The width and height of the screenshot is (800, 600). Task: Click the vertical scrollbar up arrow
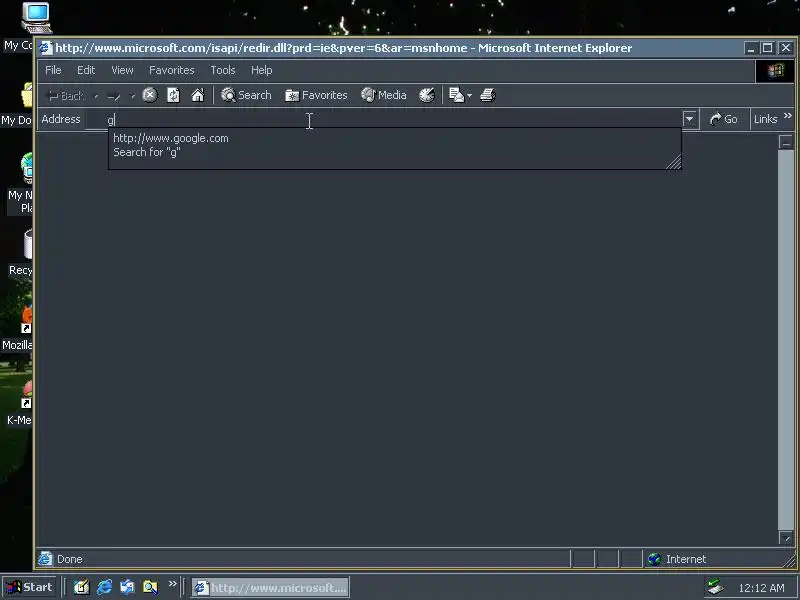786,141
